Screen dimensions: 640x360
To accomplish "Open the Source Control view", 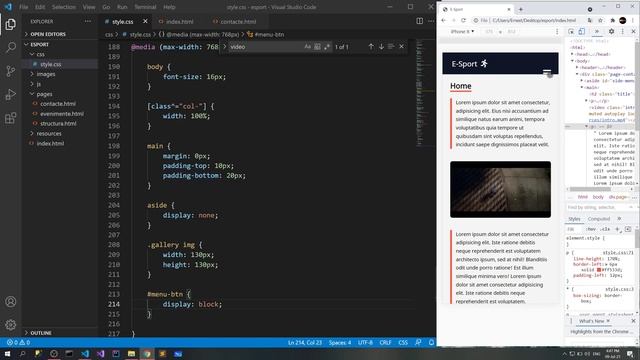I will click(x=11, y=71).
